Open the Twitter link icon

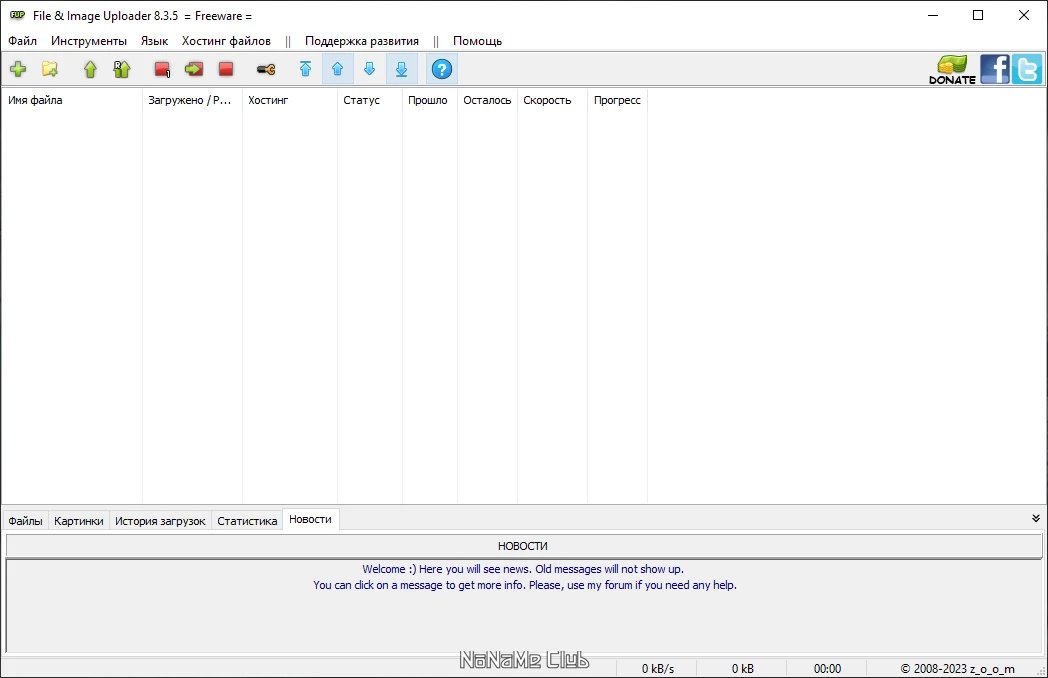(x=1027, y=69)
